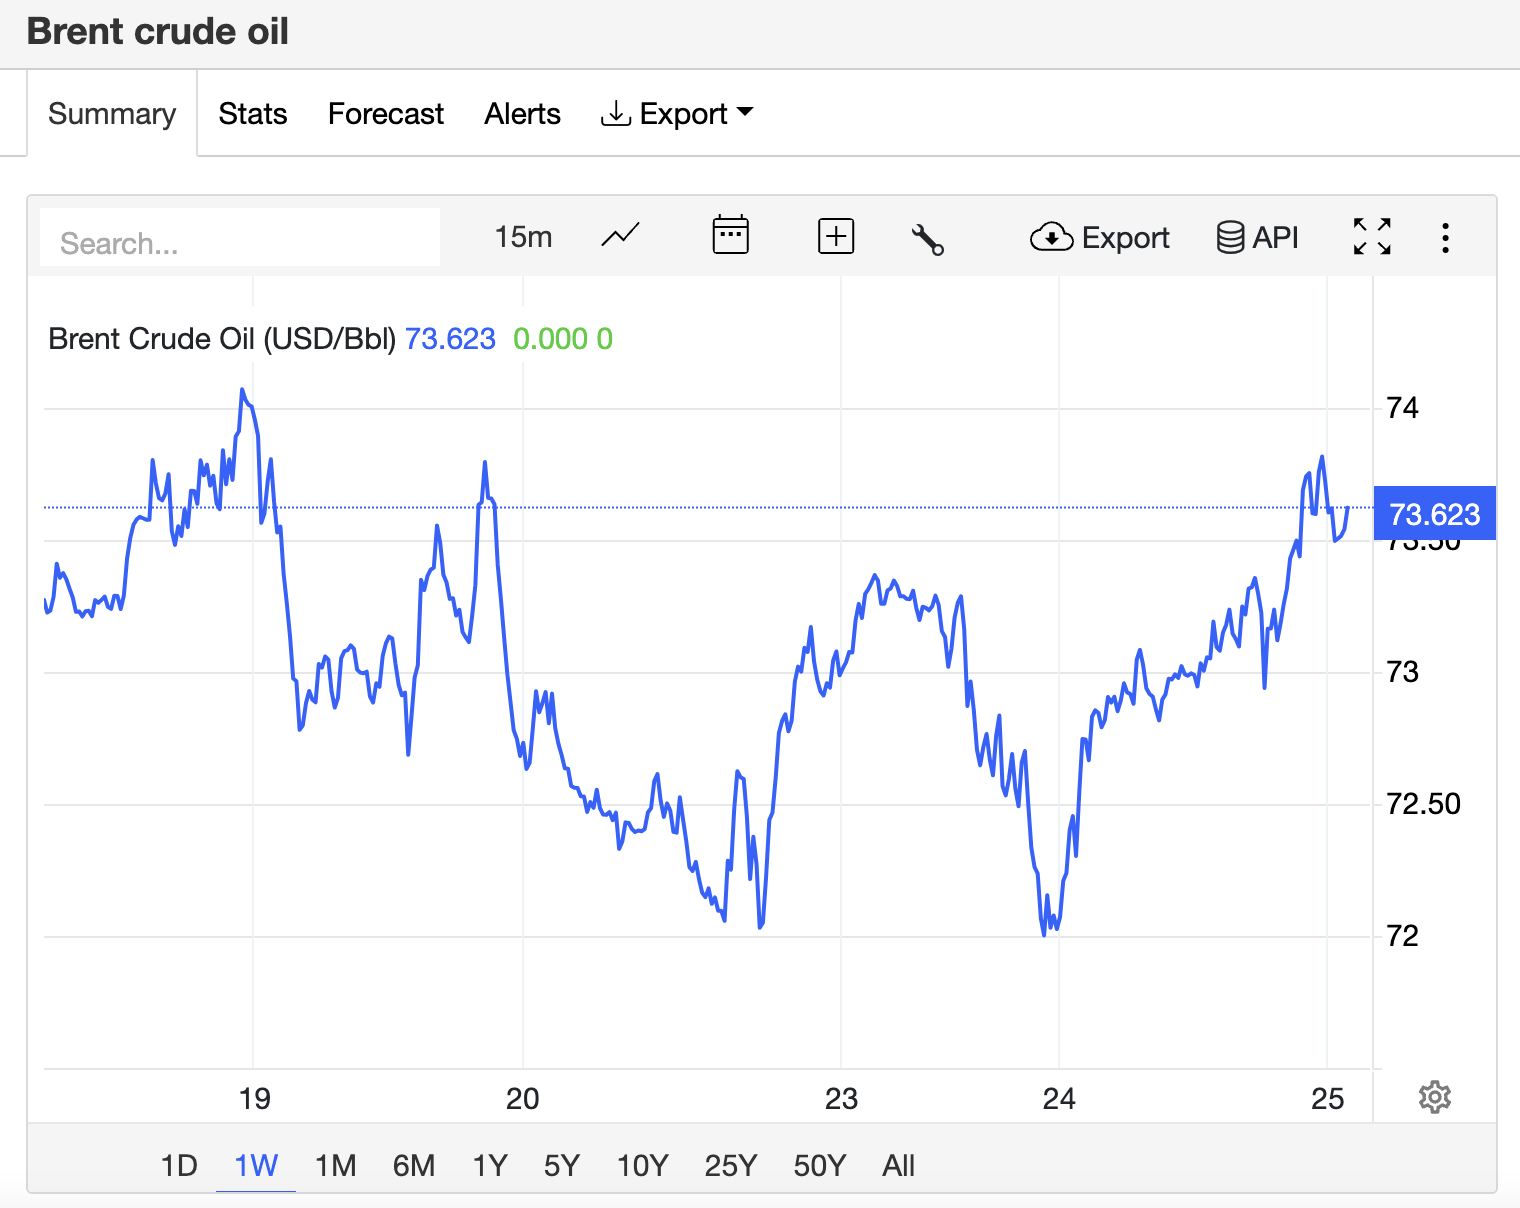1520x1208 pixels.
Task: Click the 73.623 current price label
Action: [x=1435, y=514]
